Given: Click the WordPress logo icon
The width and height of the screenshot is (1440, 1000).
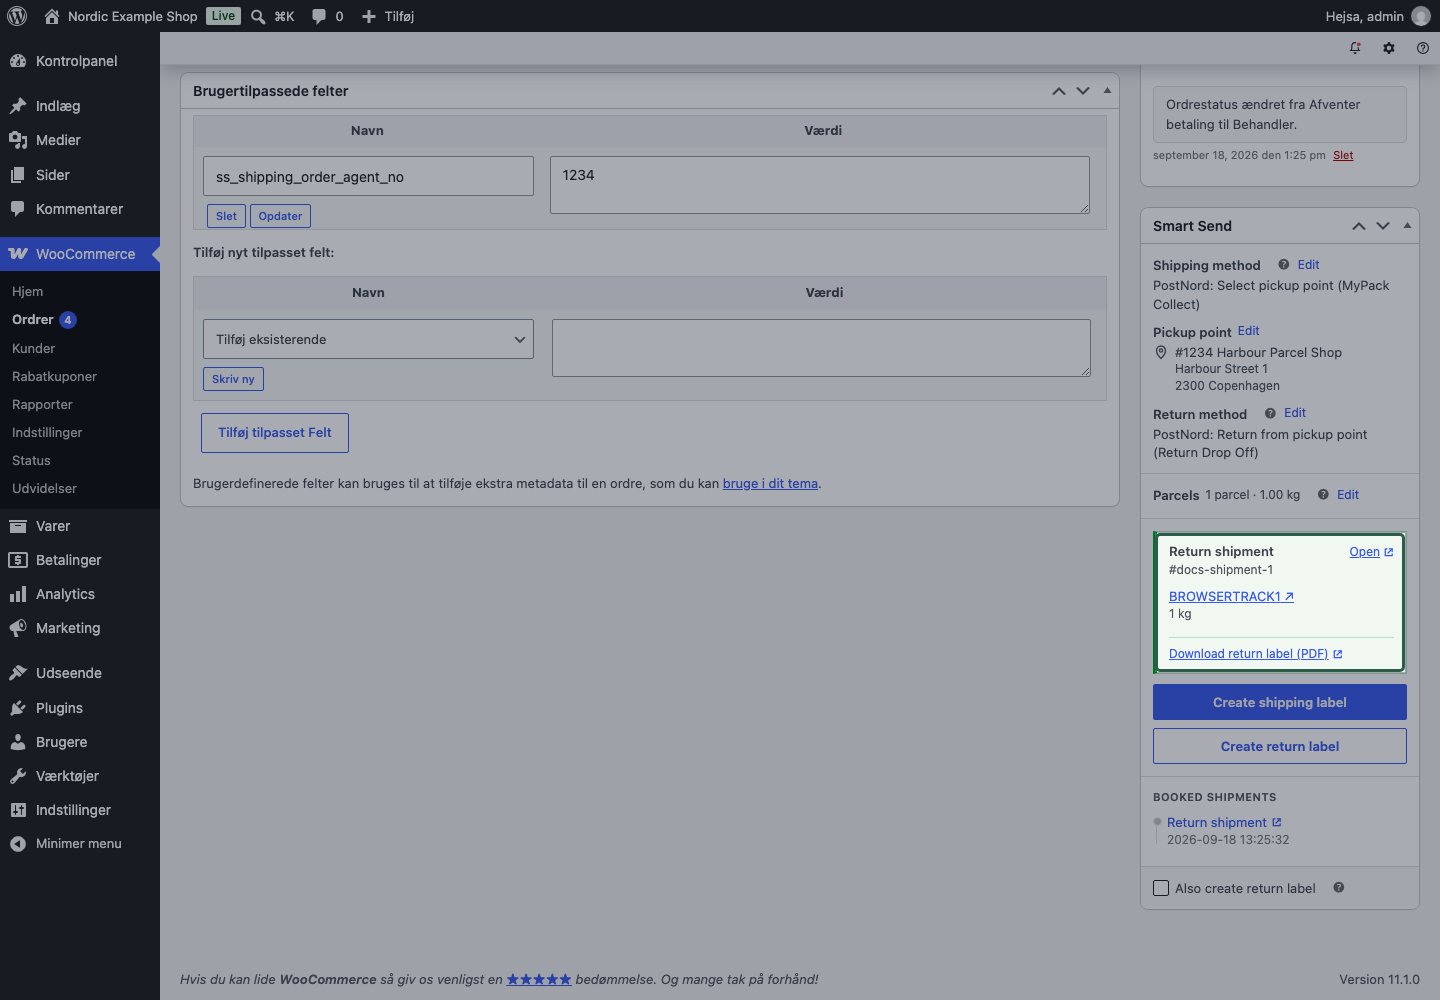Looking at the screenshot, I should (x=17, y=16).
